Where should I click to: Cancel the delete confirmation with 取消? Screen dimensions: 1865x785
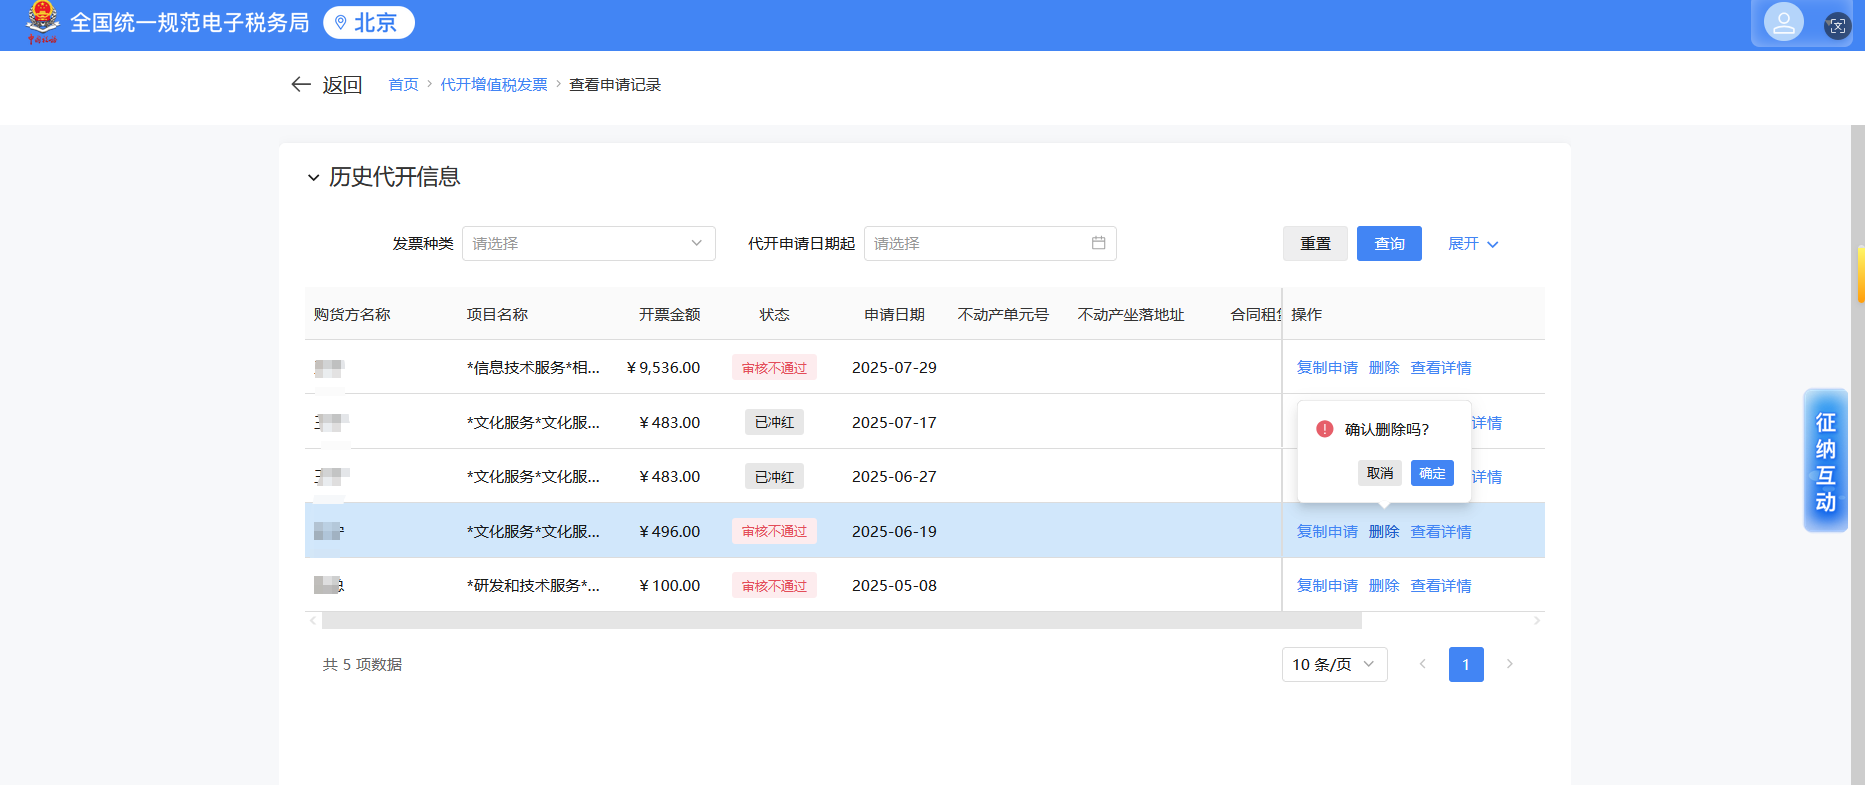point(1380,473)
